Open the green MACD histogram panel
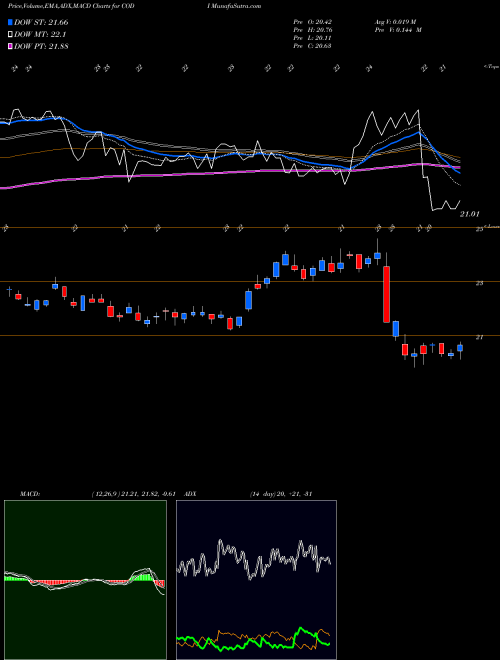Image resolution: width=500 pixels, height=660 pixels. tap(85, 580)
